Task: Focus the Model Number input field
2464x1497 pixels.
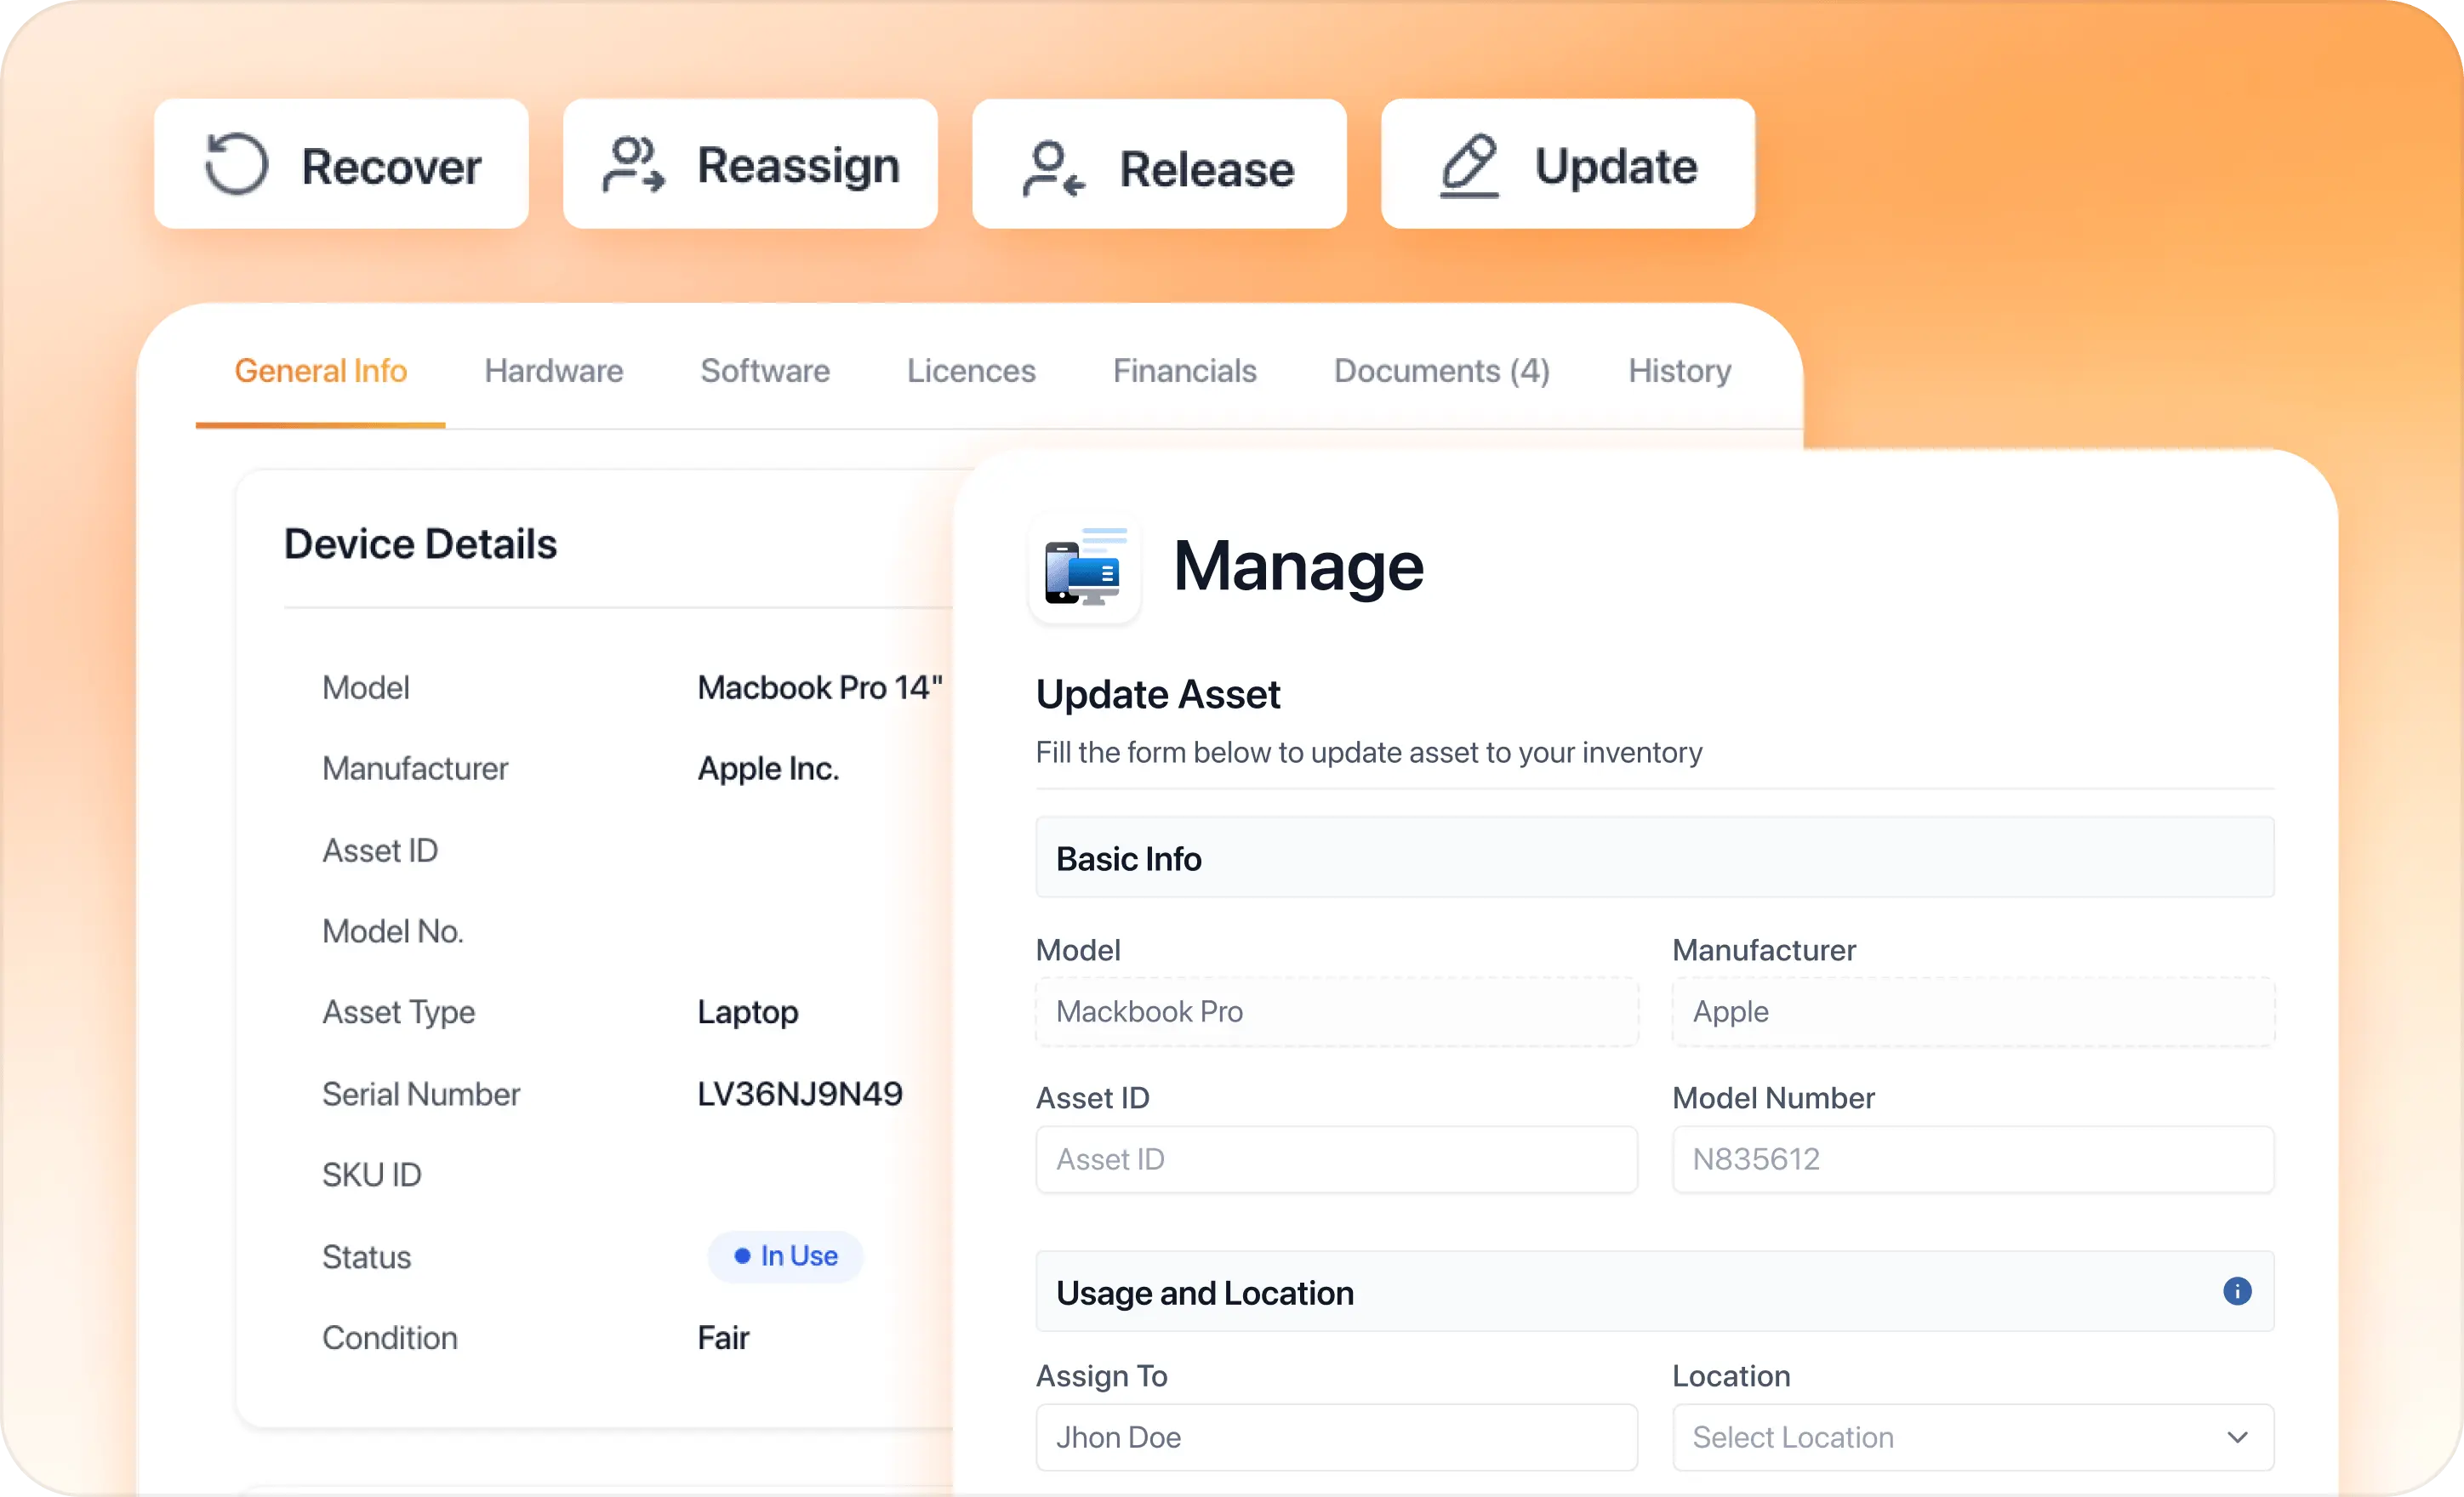Action: 1972,1159
